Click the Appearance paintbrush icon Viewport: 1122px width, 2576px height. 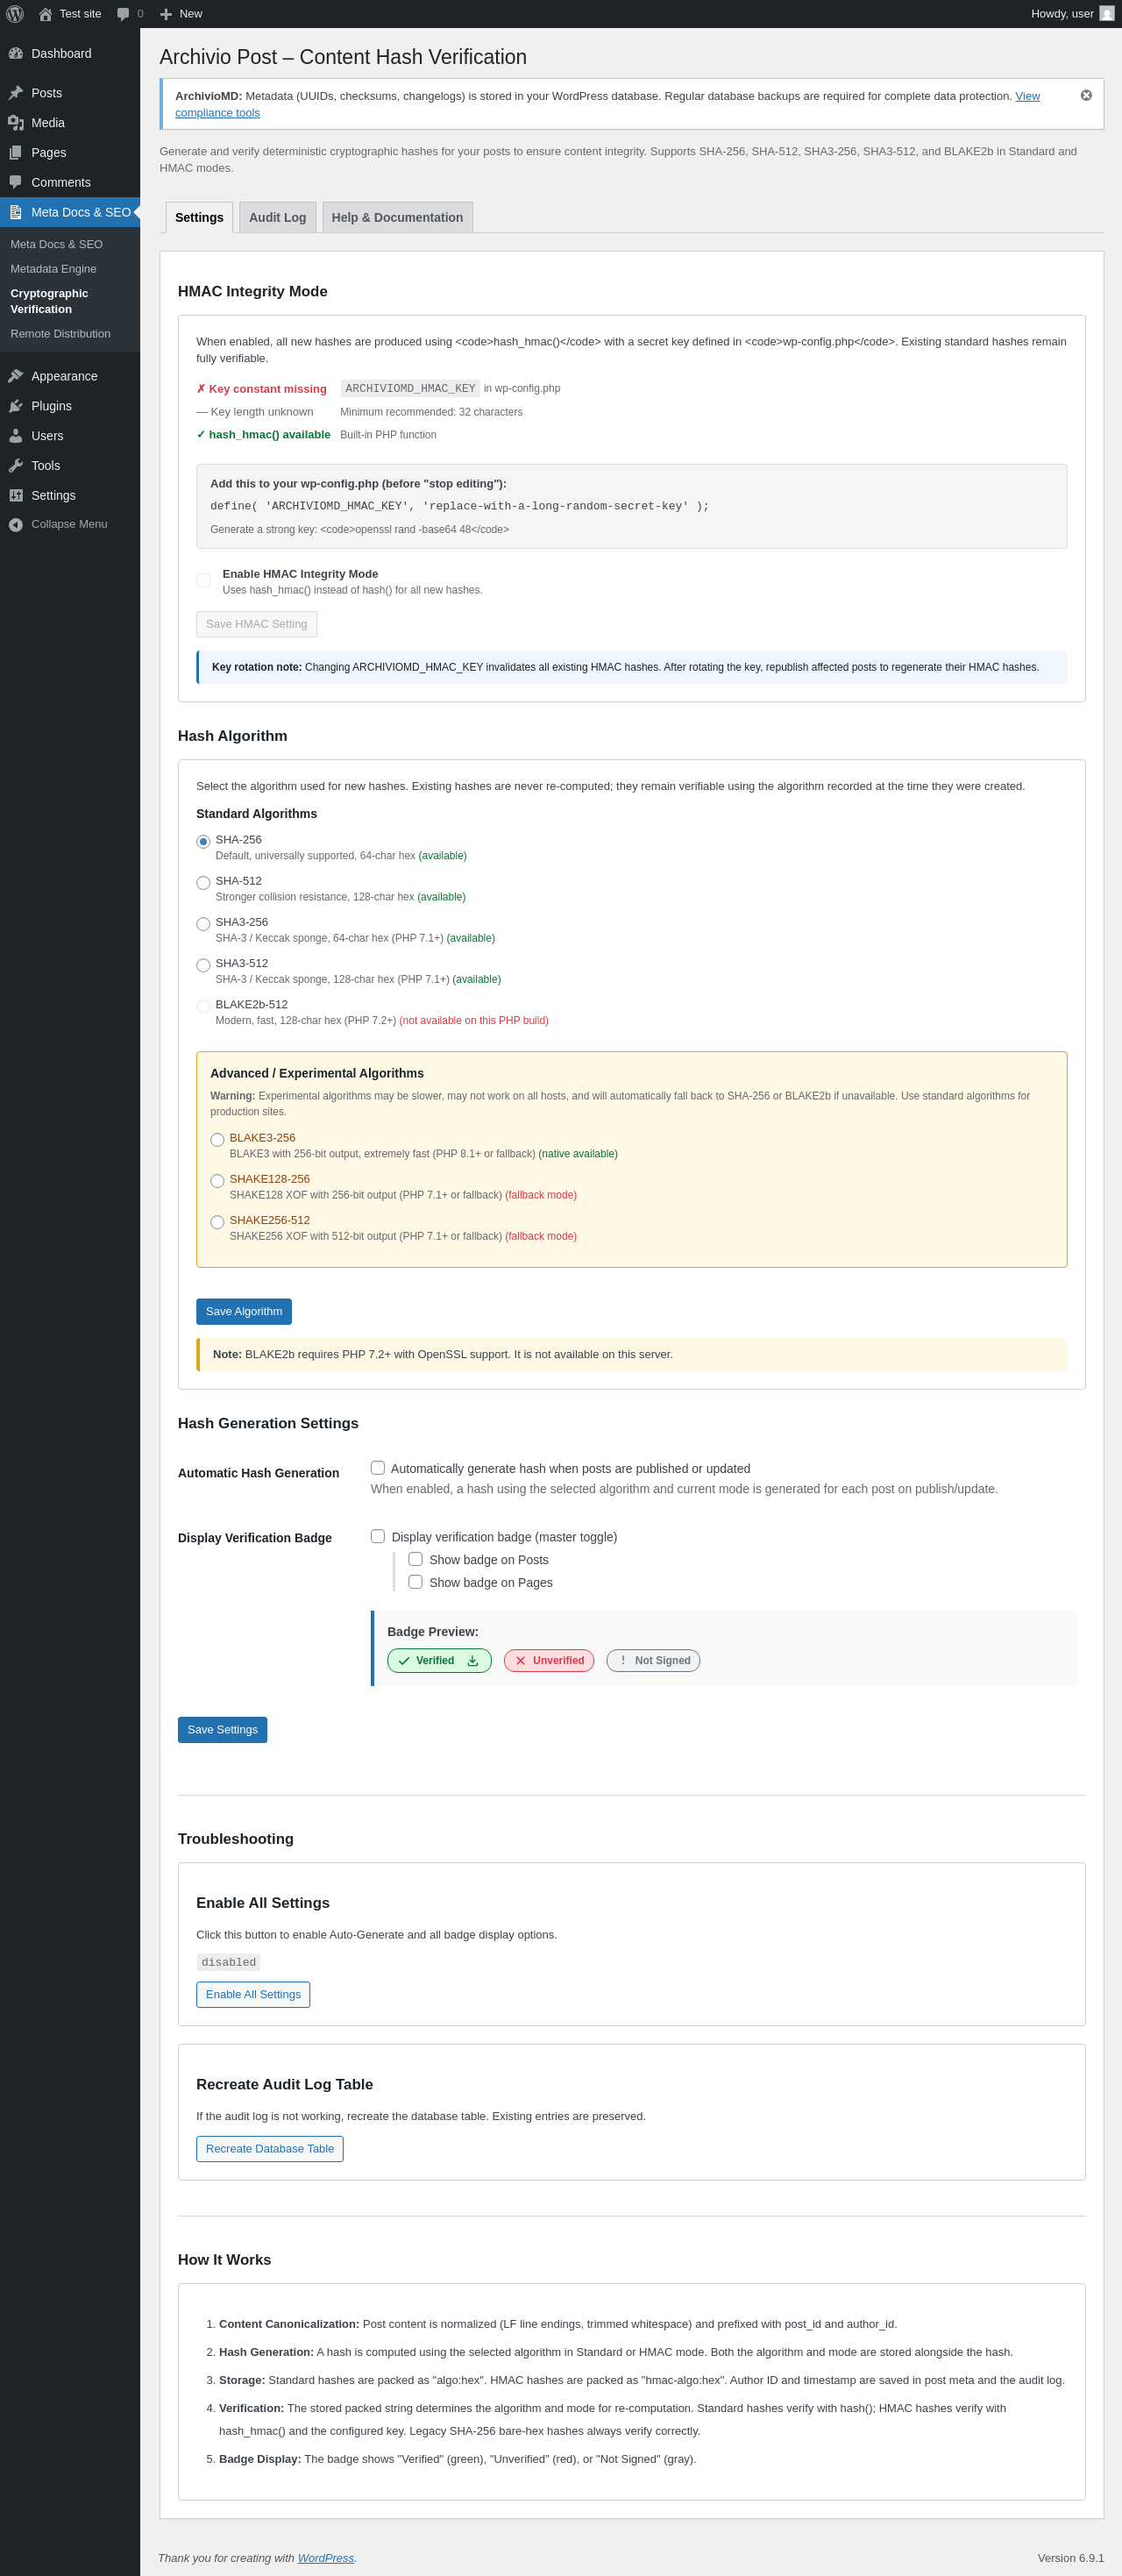point(16,376)
